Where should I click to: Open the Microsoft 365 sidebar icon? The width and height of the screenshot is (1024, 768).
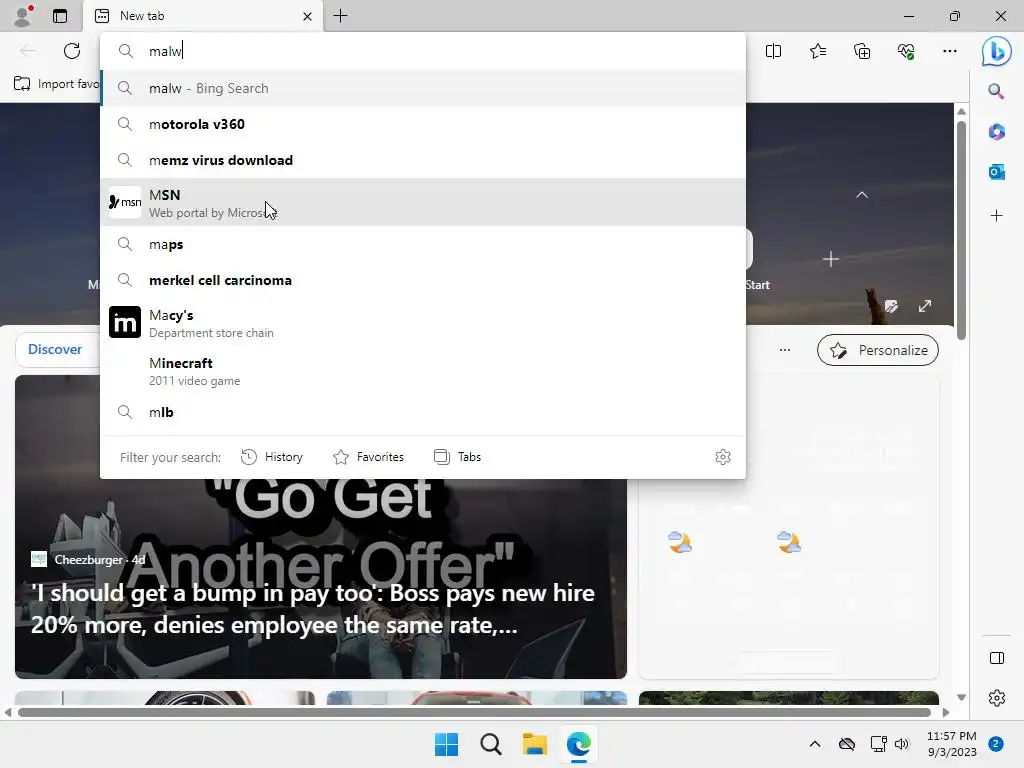click(x=997, y=132)
